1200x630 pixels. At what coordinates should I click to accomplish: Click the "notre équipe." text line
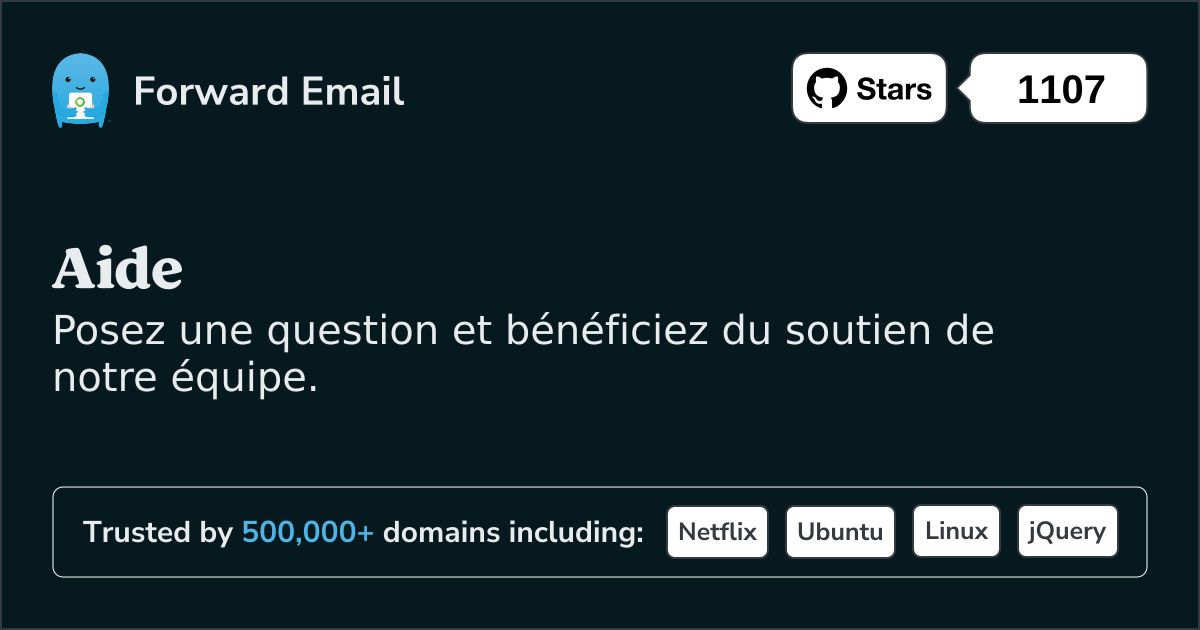point(185,379)
